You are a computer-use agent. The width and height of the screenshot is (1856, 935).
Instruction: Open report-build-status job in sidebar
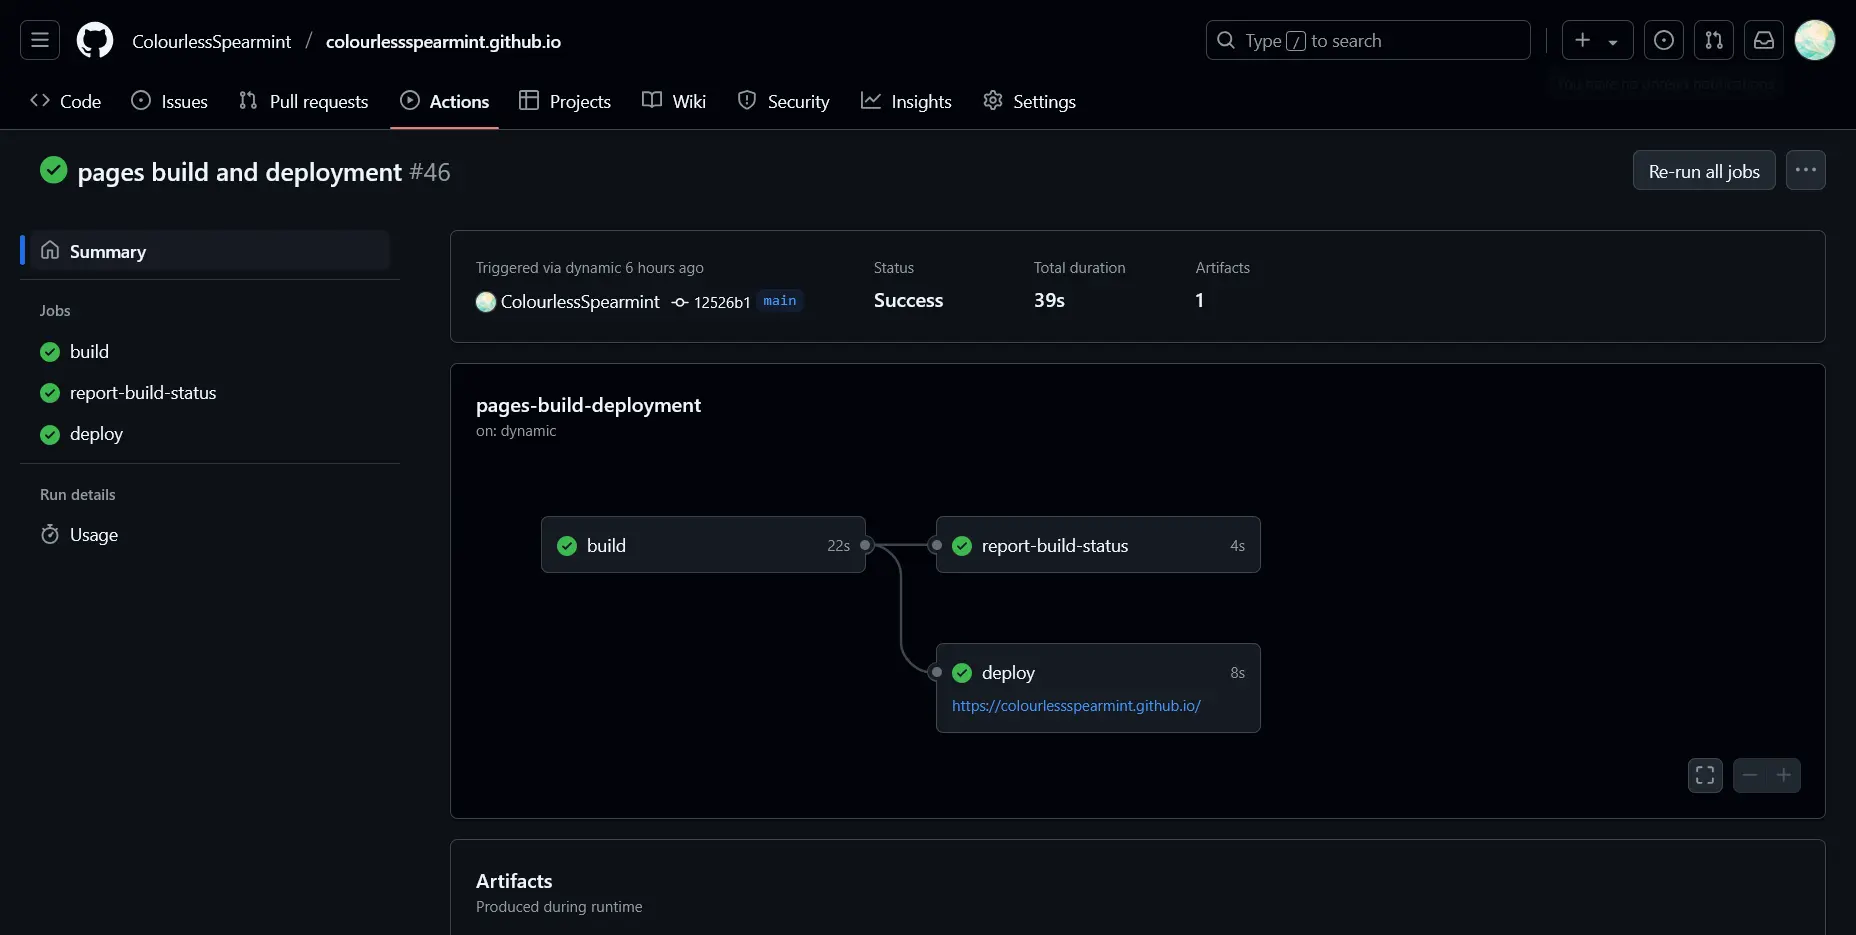pyautogui.click(x=210, y=393)
